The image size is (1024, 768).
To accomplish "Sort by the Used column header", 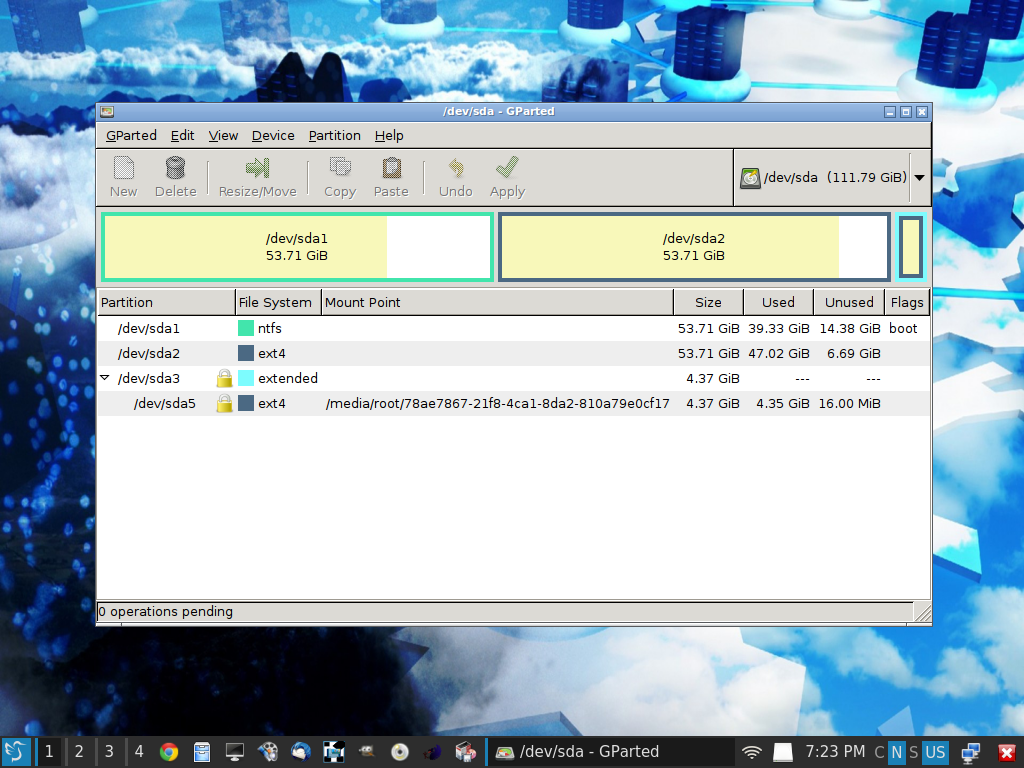I will pyautogui.click(x=778, y=302).
